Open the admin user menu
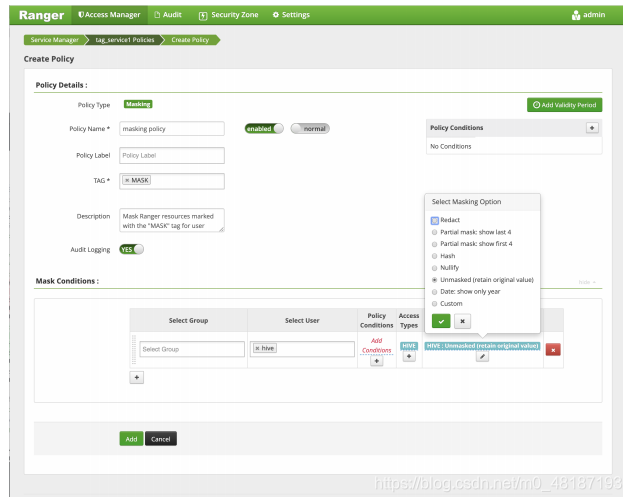Image resolution: width=632 pixels, height=502 pixels. (588, 15)
